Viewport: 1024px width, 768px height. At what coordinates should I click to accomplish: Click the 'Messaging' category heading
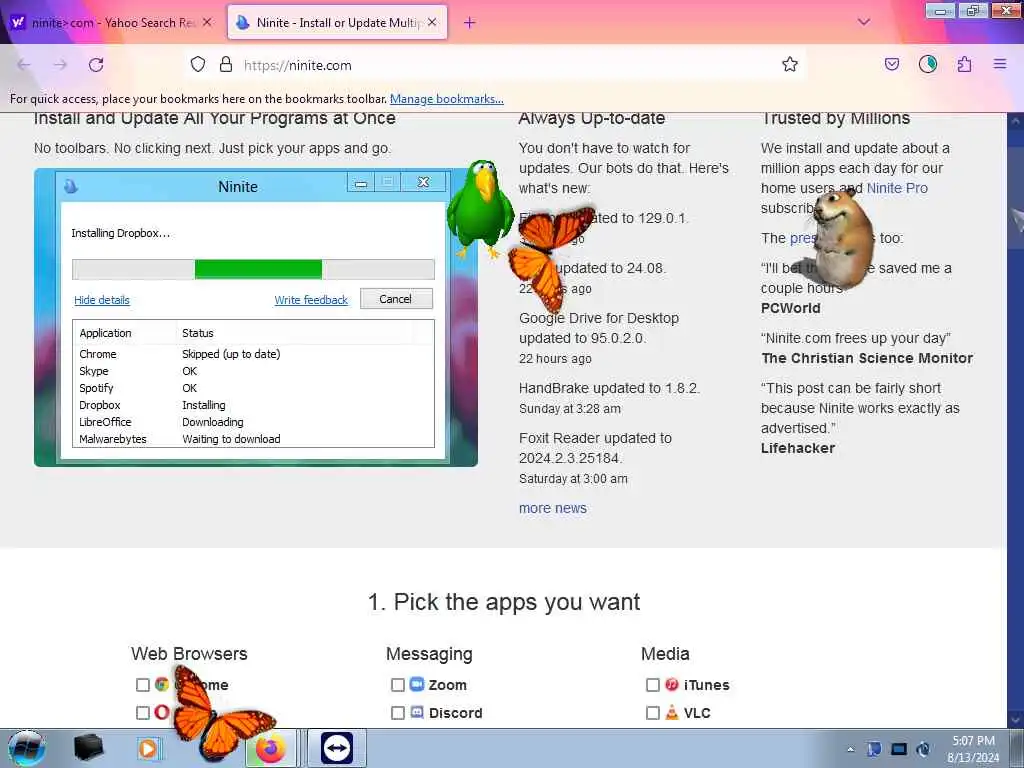(x=429, y=654)
